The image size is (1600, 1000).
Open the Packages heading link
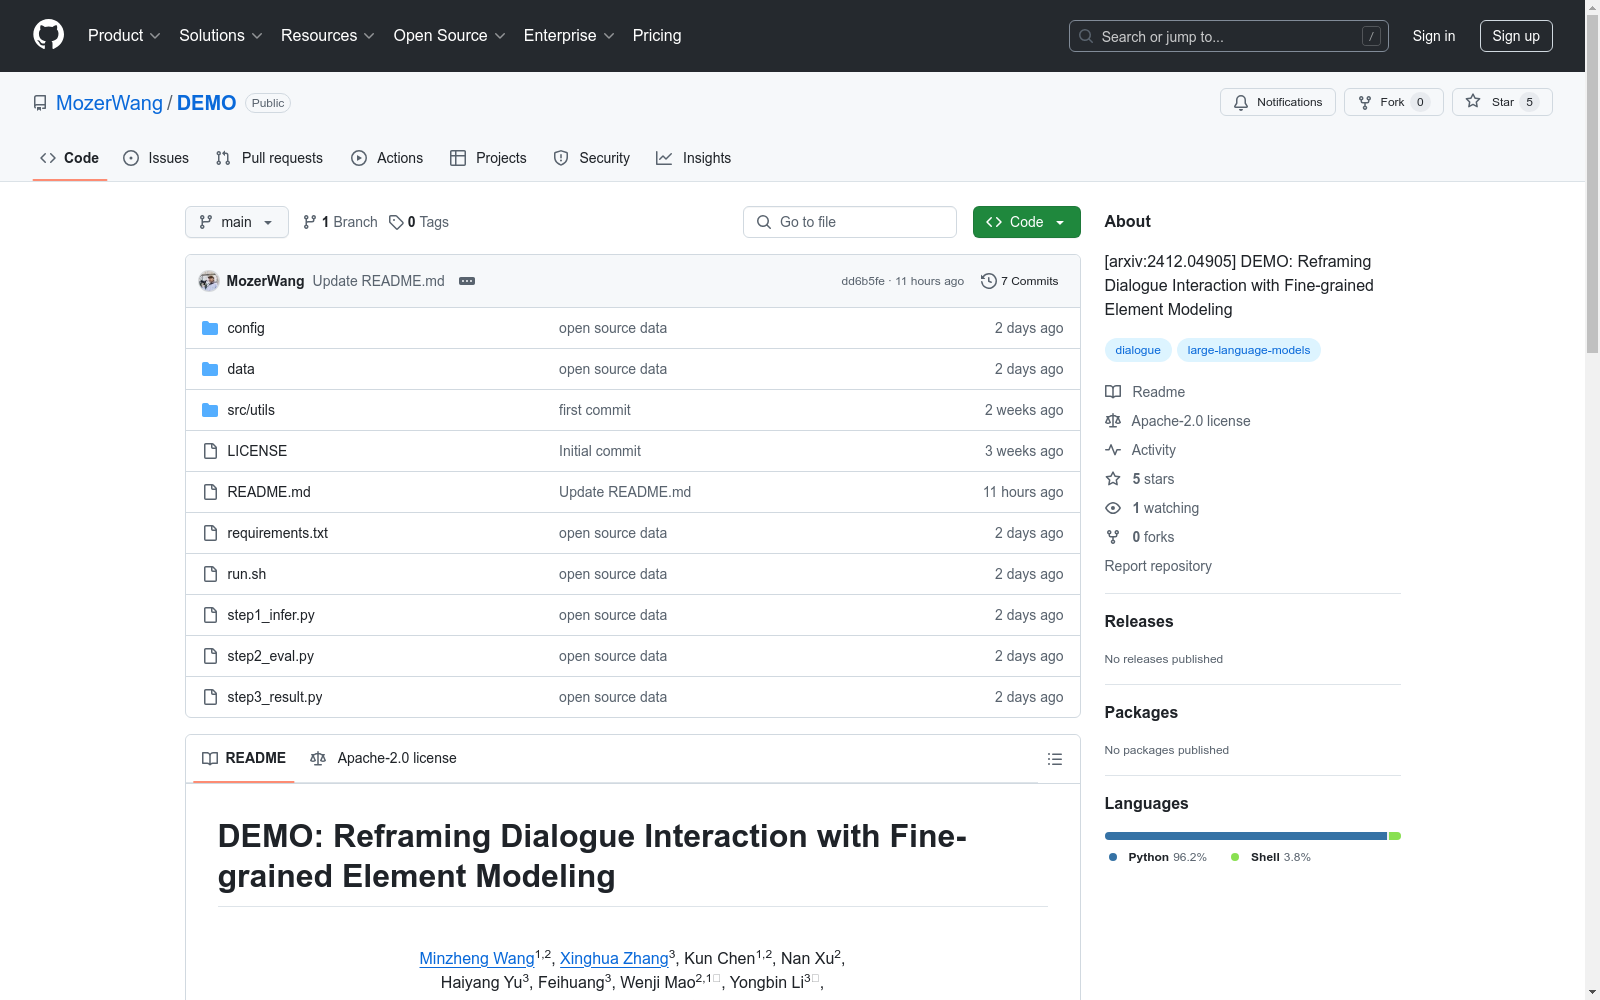click(x=1141, y=712)
